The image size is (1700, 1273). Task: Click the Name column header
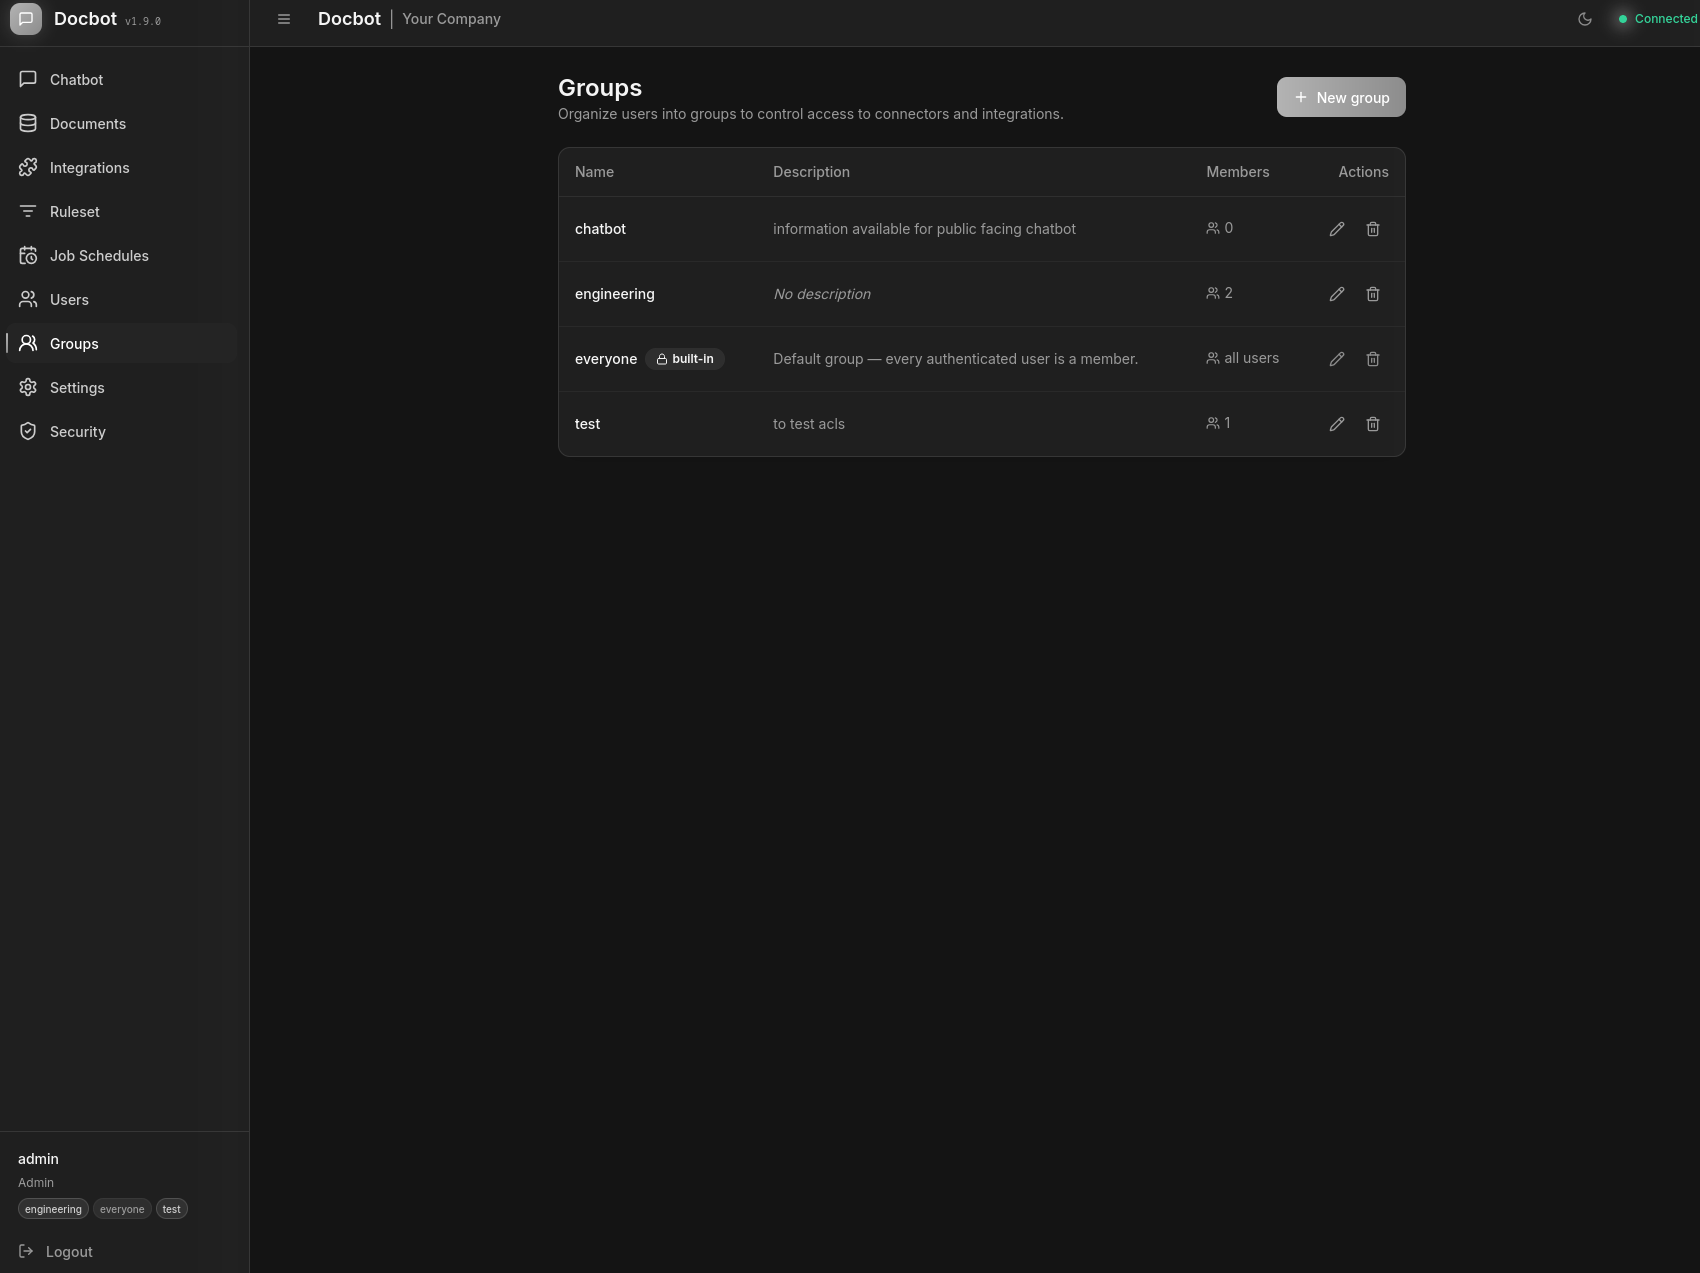[x=594, y=172]
